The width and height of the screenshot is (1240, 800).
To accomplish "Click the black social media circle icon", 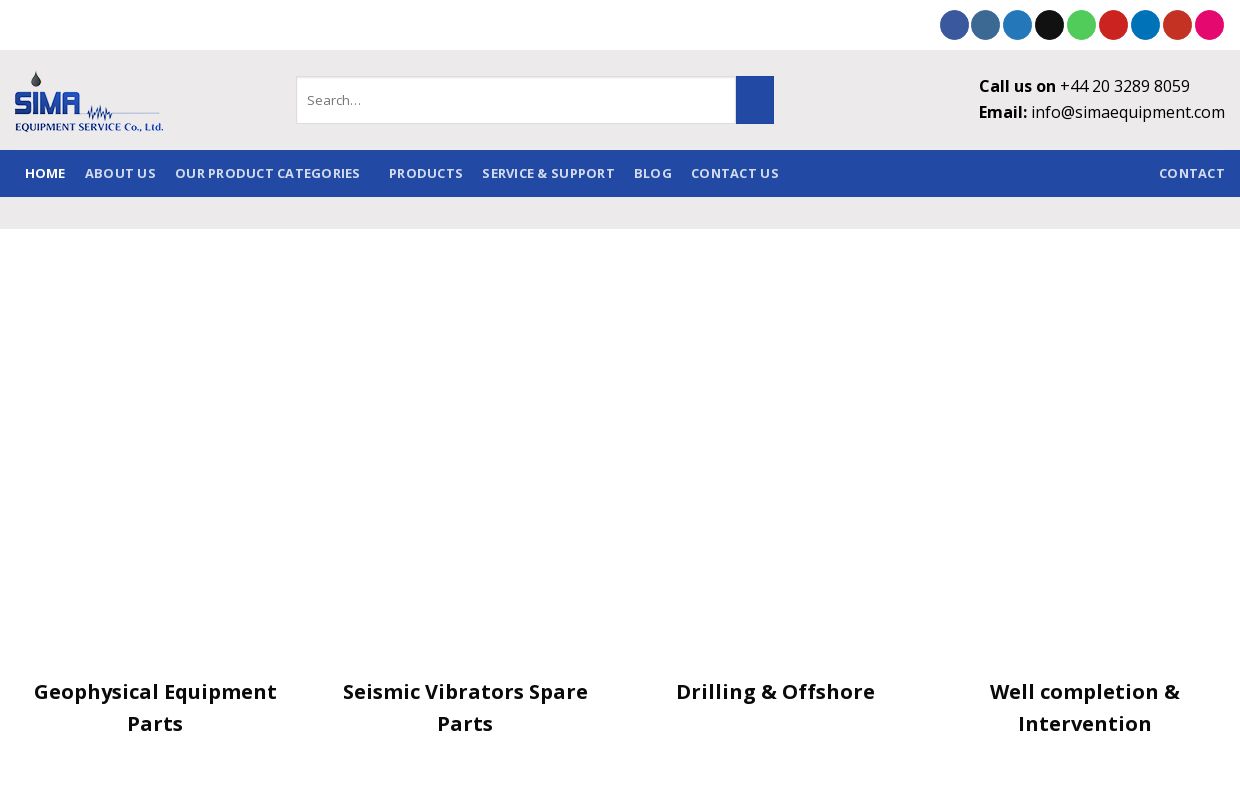I will (1049, 25).
